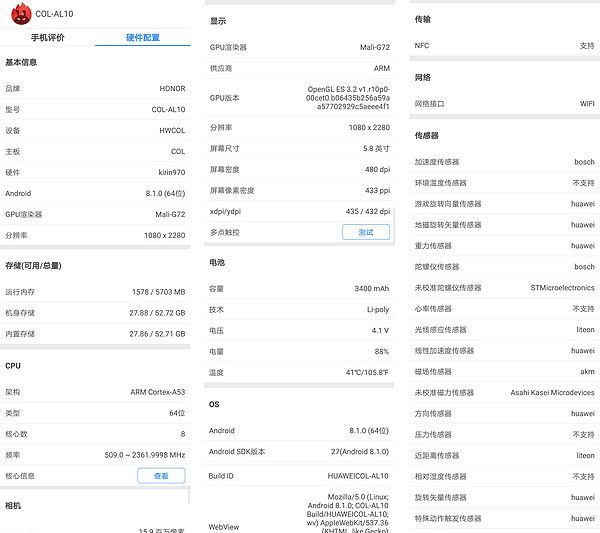This screenshot has height=533, width=600.
Task: Click the 陀螺仪传感器 row label
Action: point(437,267)
